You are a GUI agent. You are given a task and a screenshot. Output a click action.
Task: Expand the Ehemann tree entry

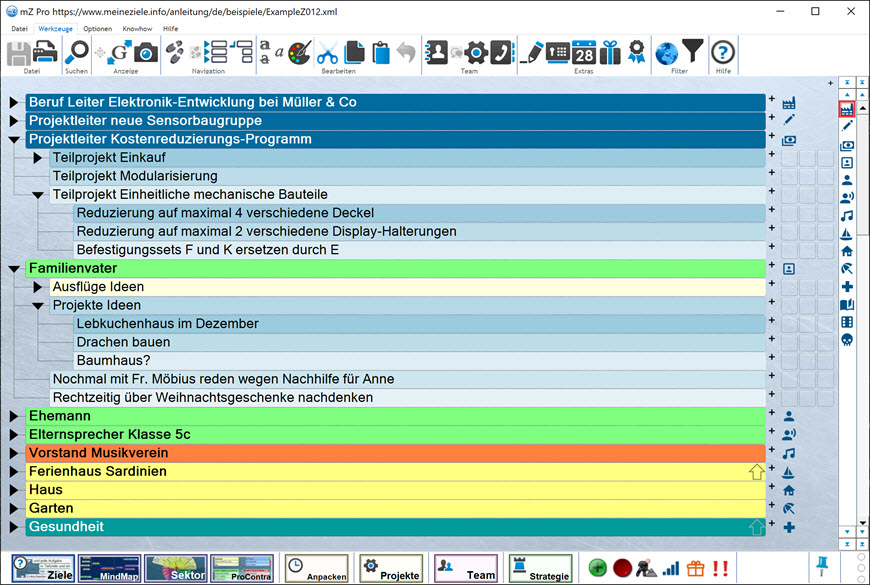click(14, 416)
